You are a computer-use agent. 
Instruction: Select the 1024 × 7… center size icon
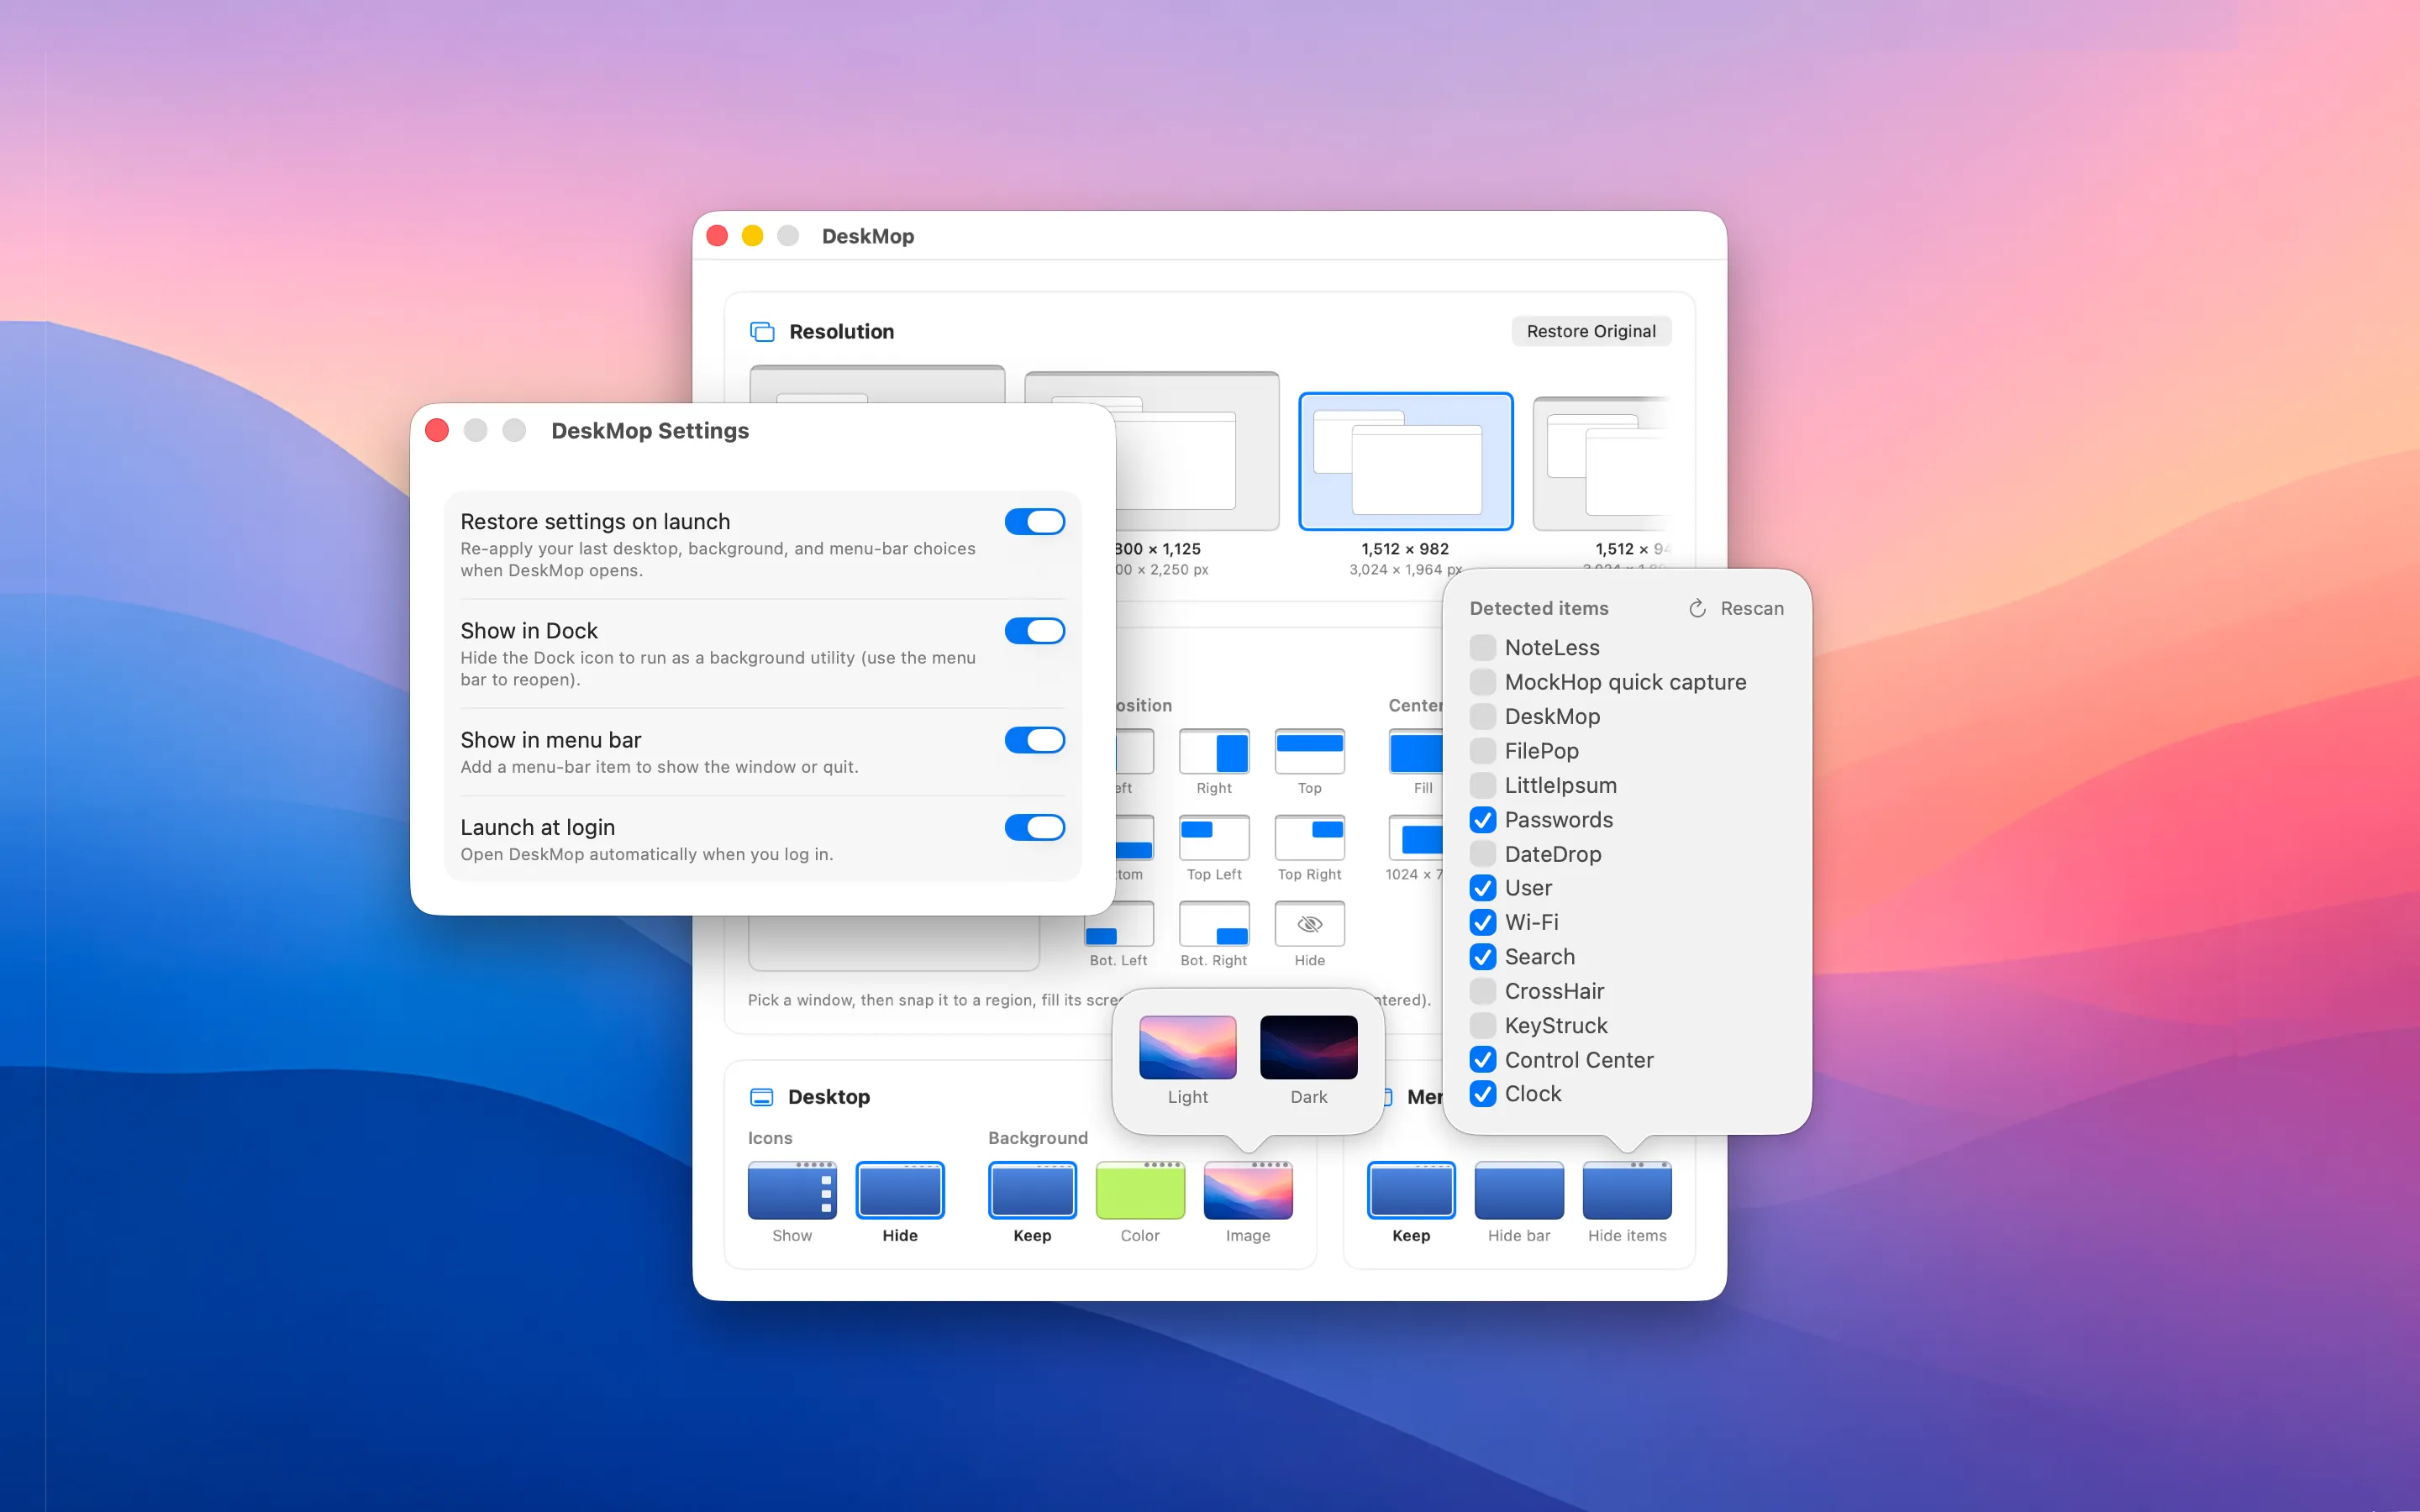pyautogui.click(x=1416, y=837)
